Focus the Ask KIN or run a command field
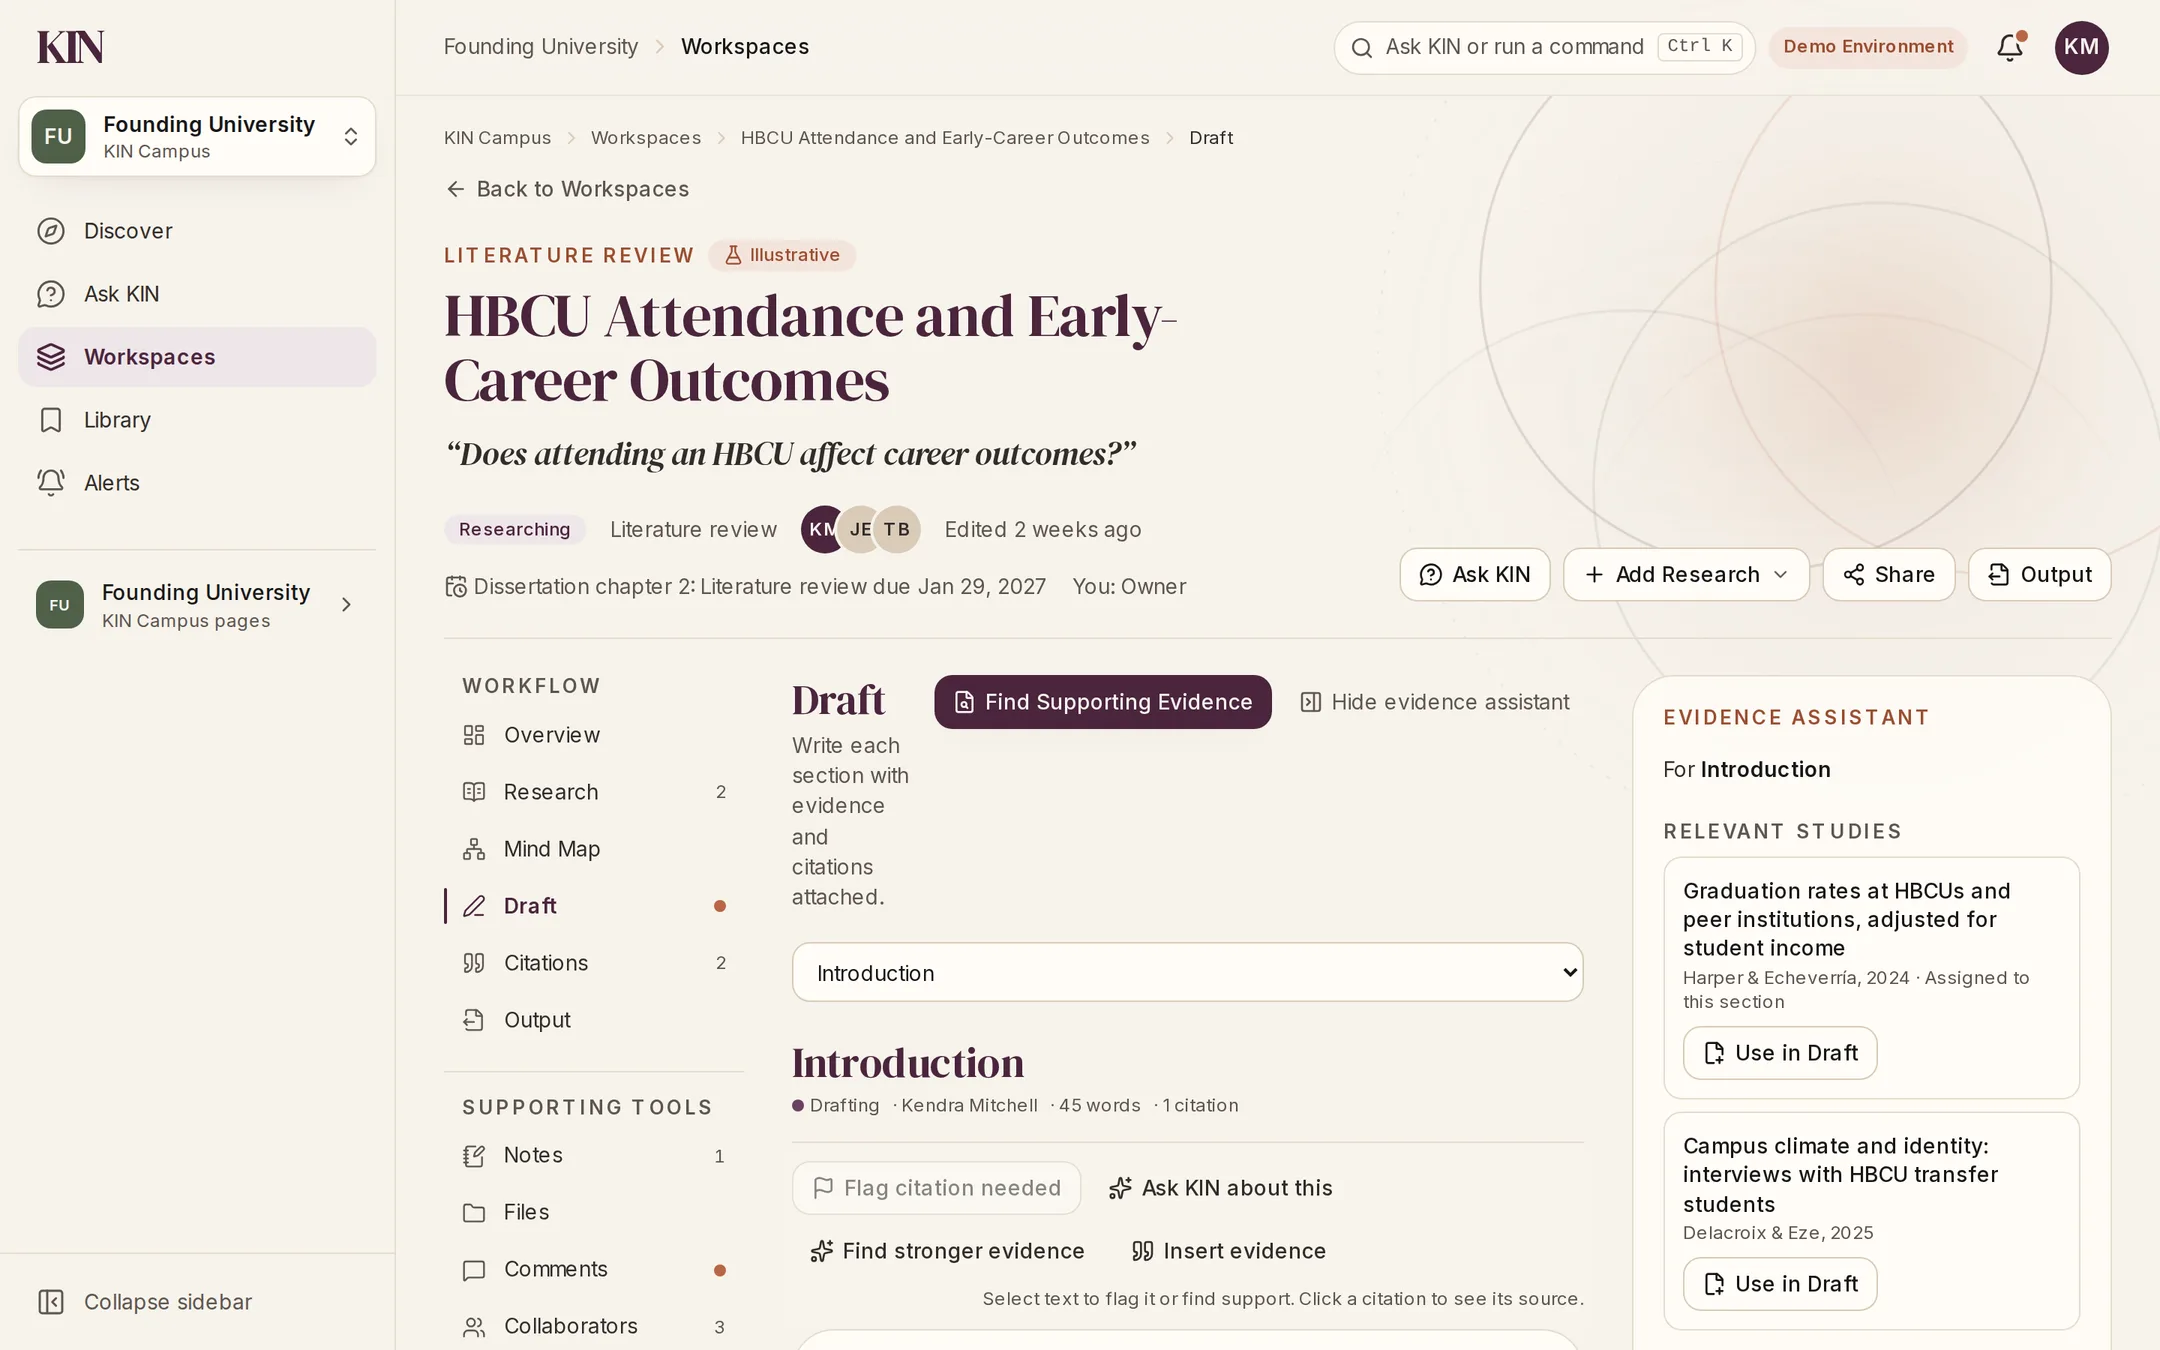 point(1544,47)
